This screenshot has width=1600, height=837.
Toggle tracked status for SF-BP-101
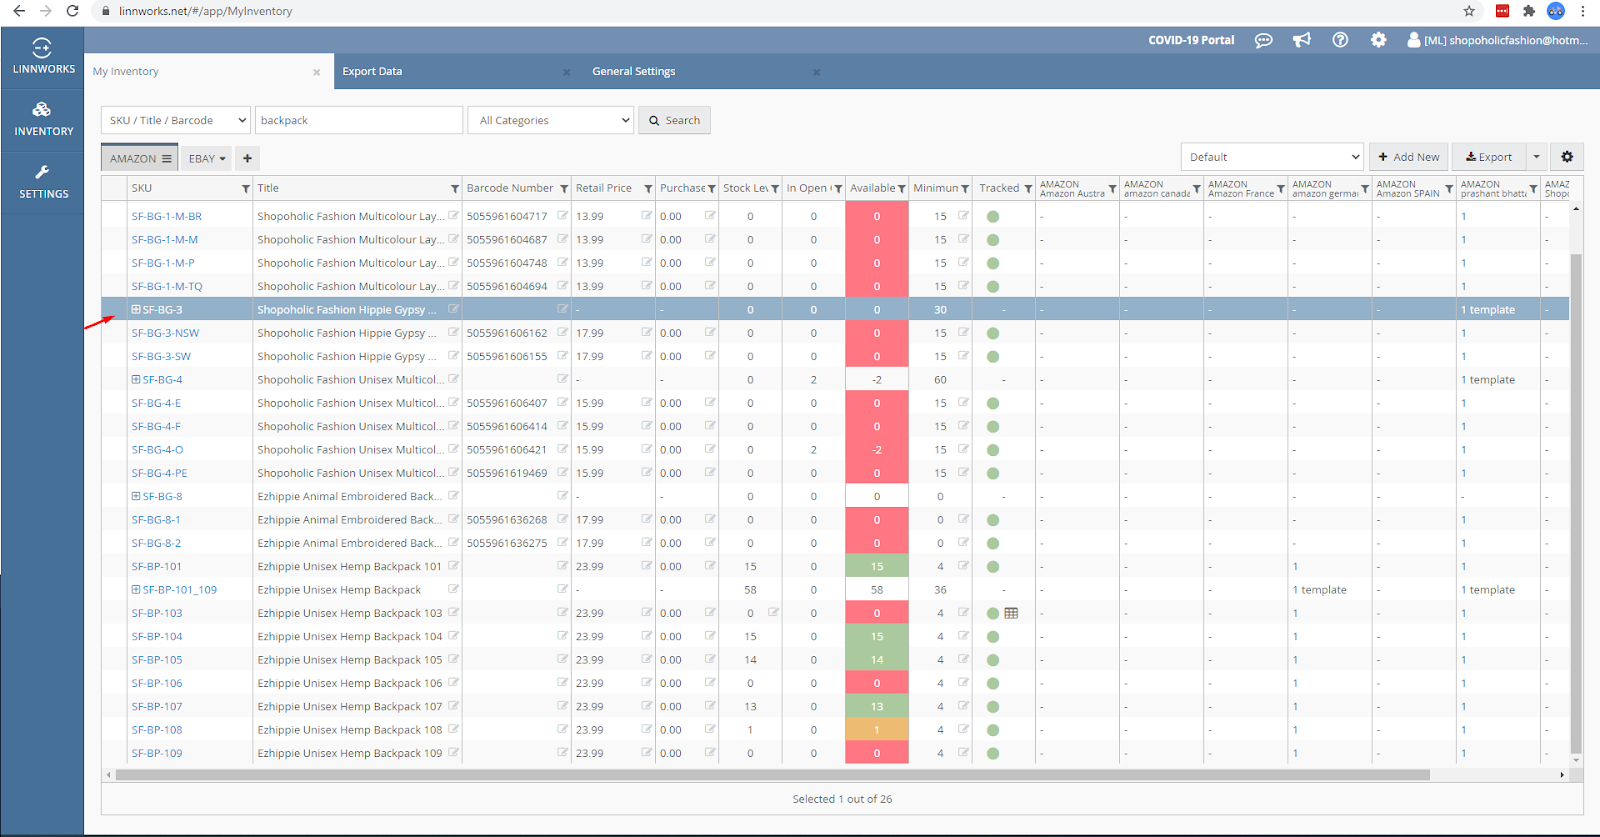coord(993,566)
